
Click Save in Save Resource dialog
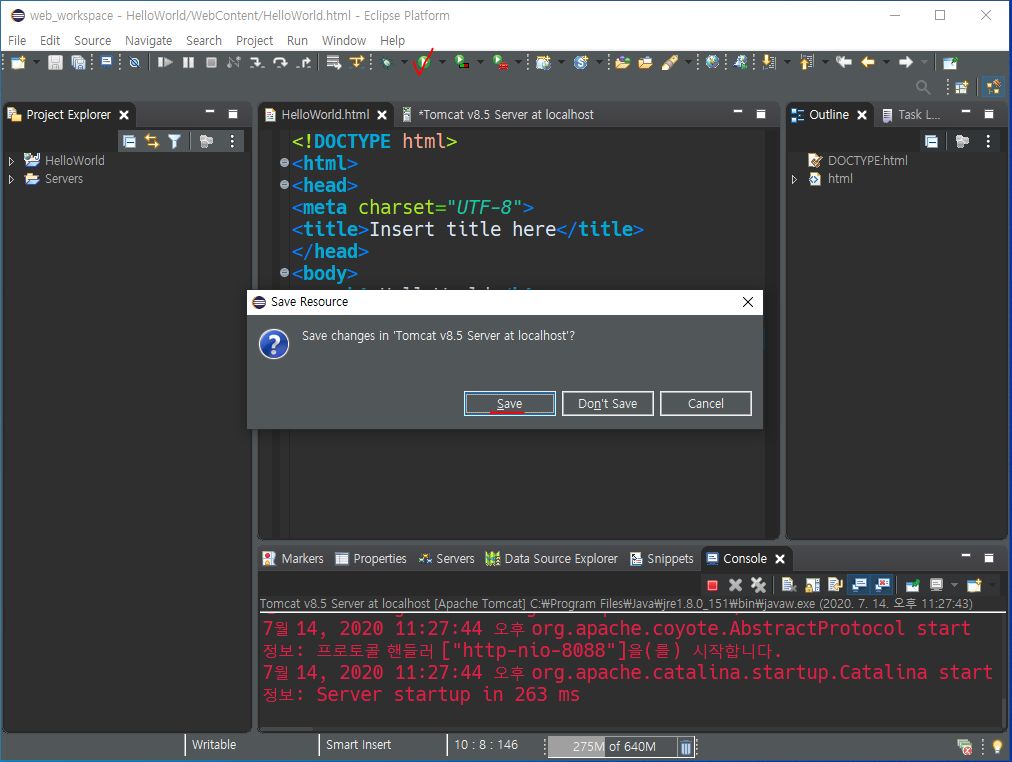pos(509,404)
